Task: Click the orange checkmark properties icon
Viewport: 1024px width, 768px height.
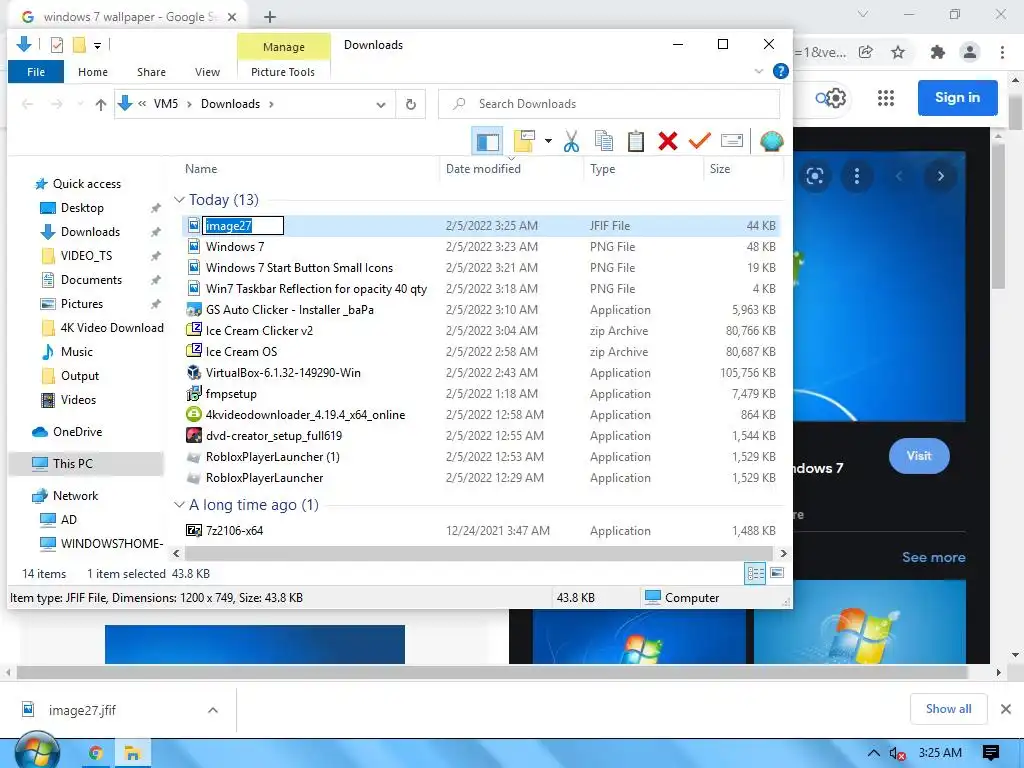Action: tap(699, 141)
